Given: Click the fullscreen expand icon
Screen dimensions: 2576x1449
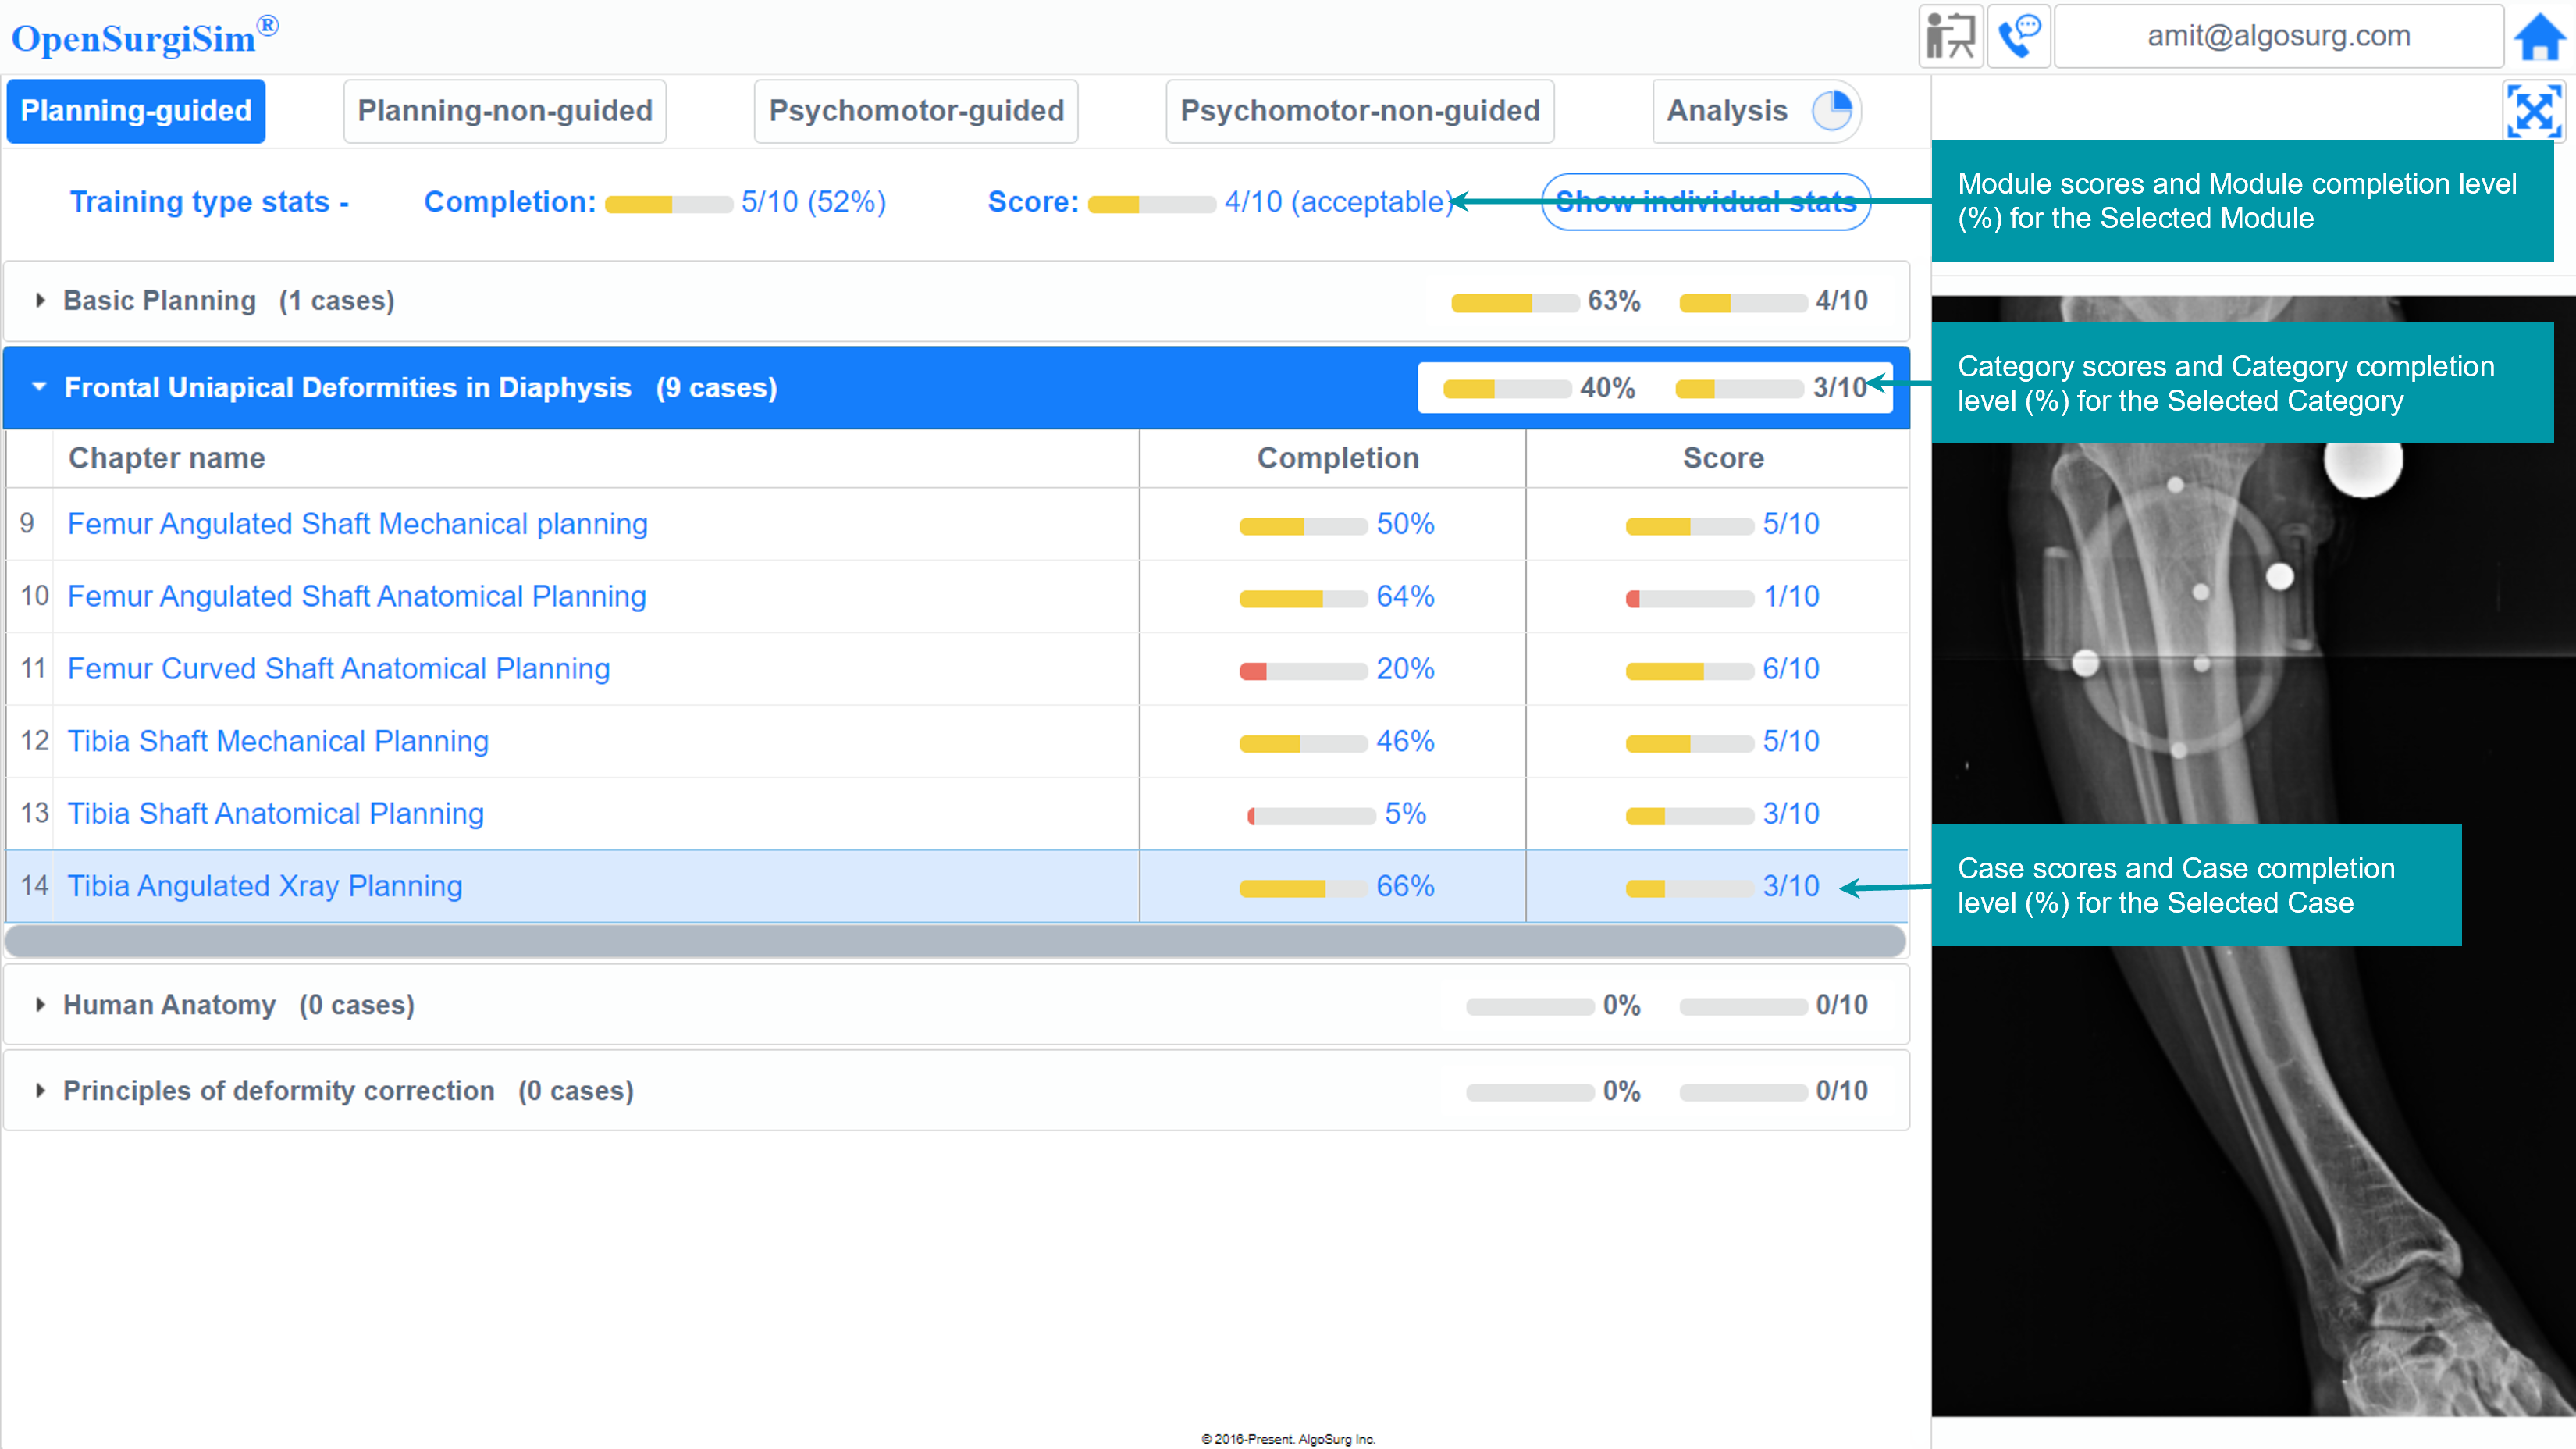Looking at the screenshot, I should (x=2533, y=111).
